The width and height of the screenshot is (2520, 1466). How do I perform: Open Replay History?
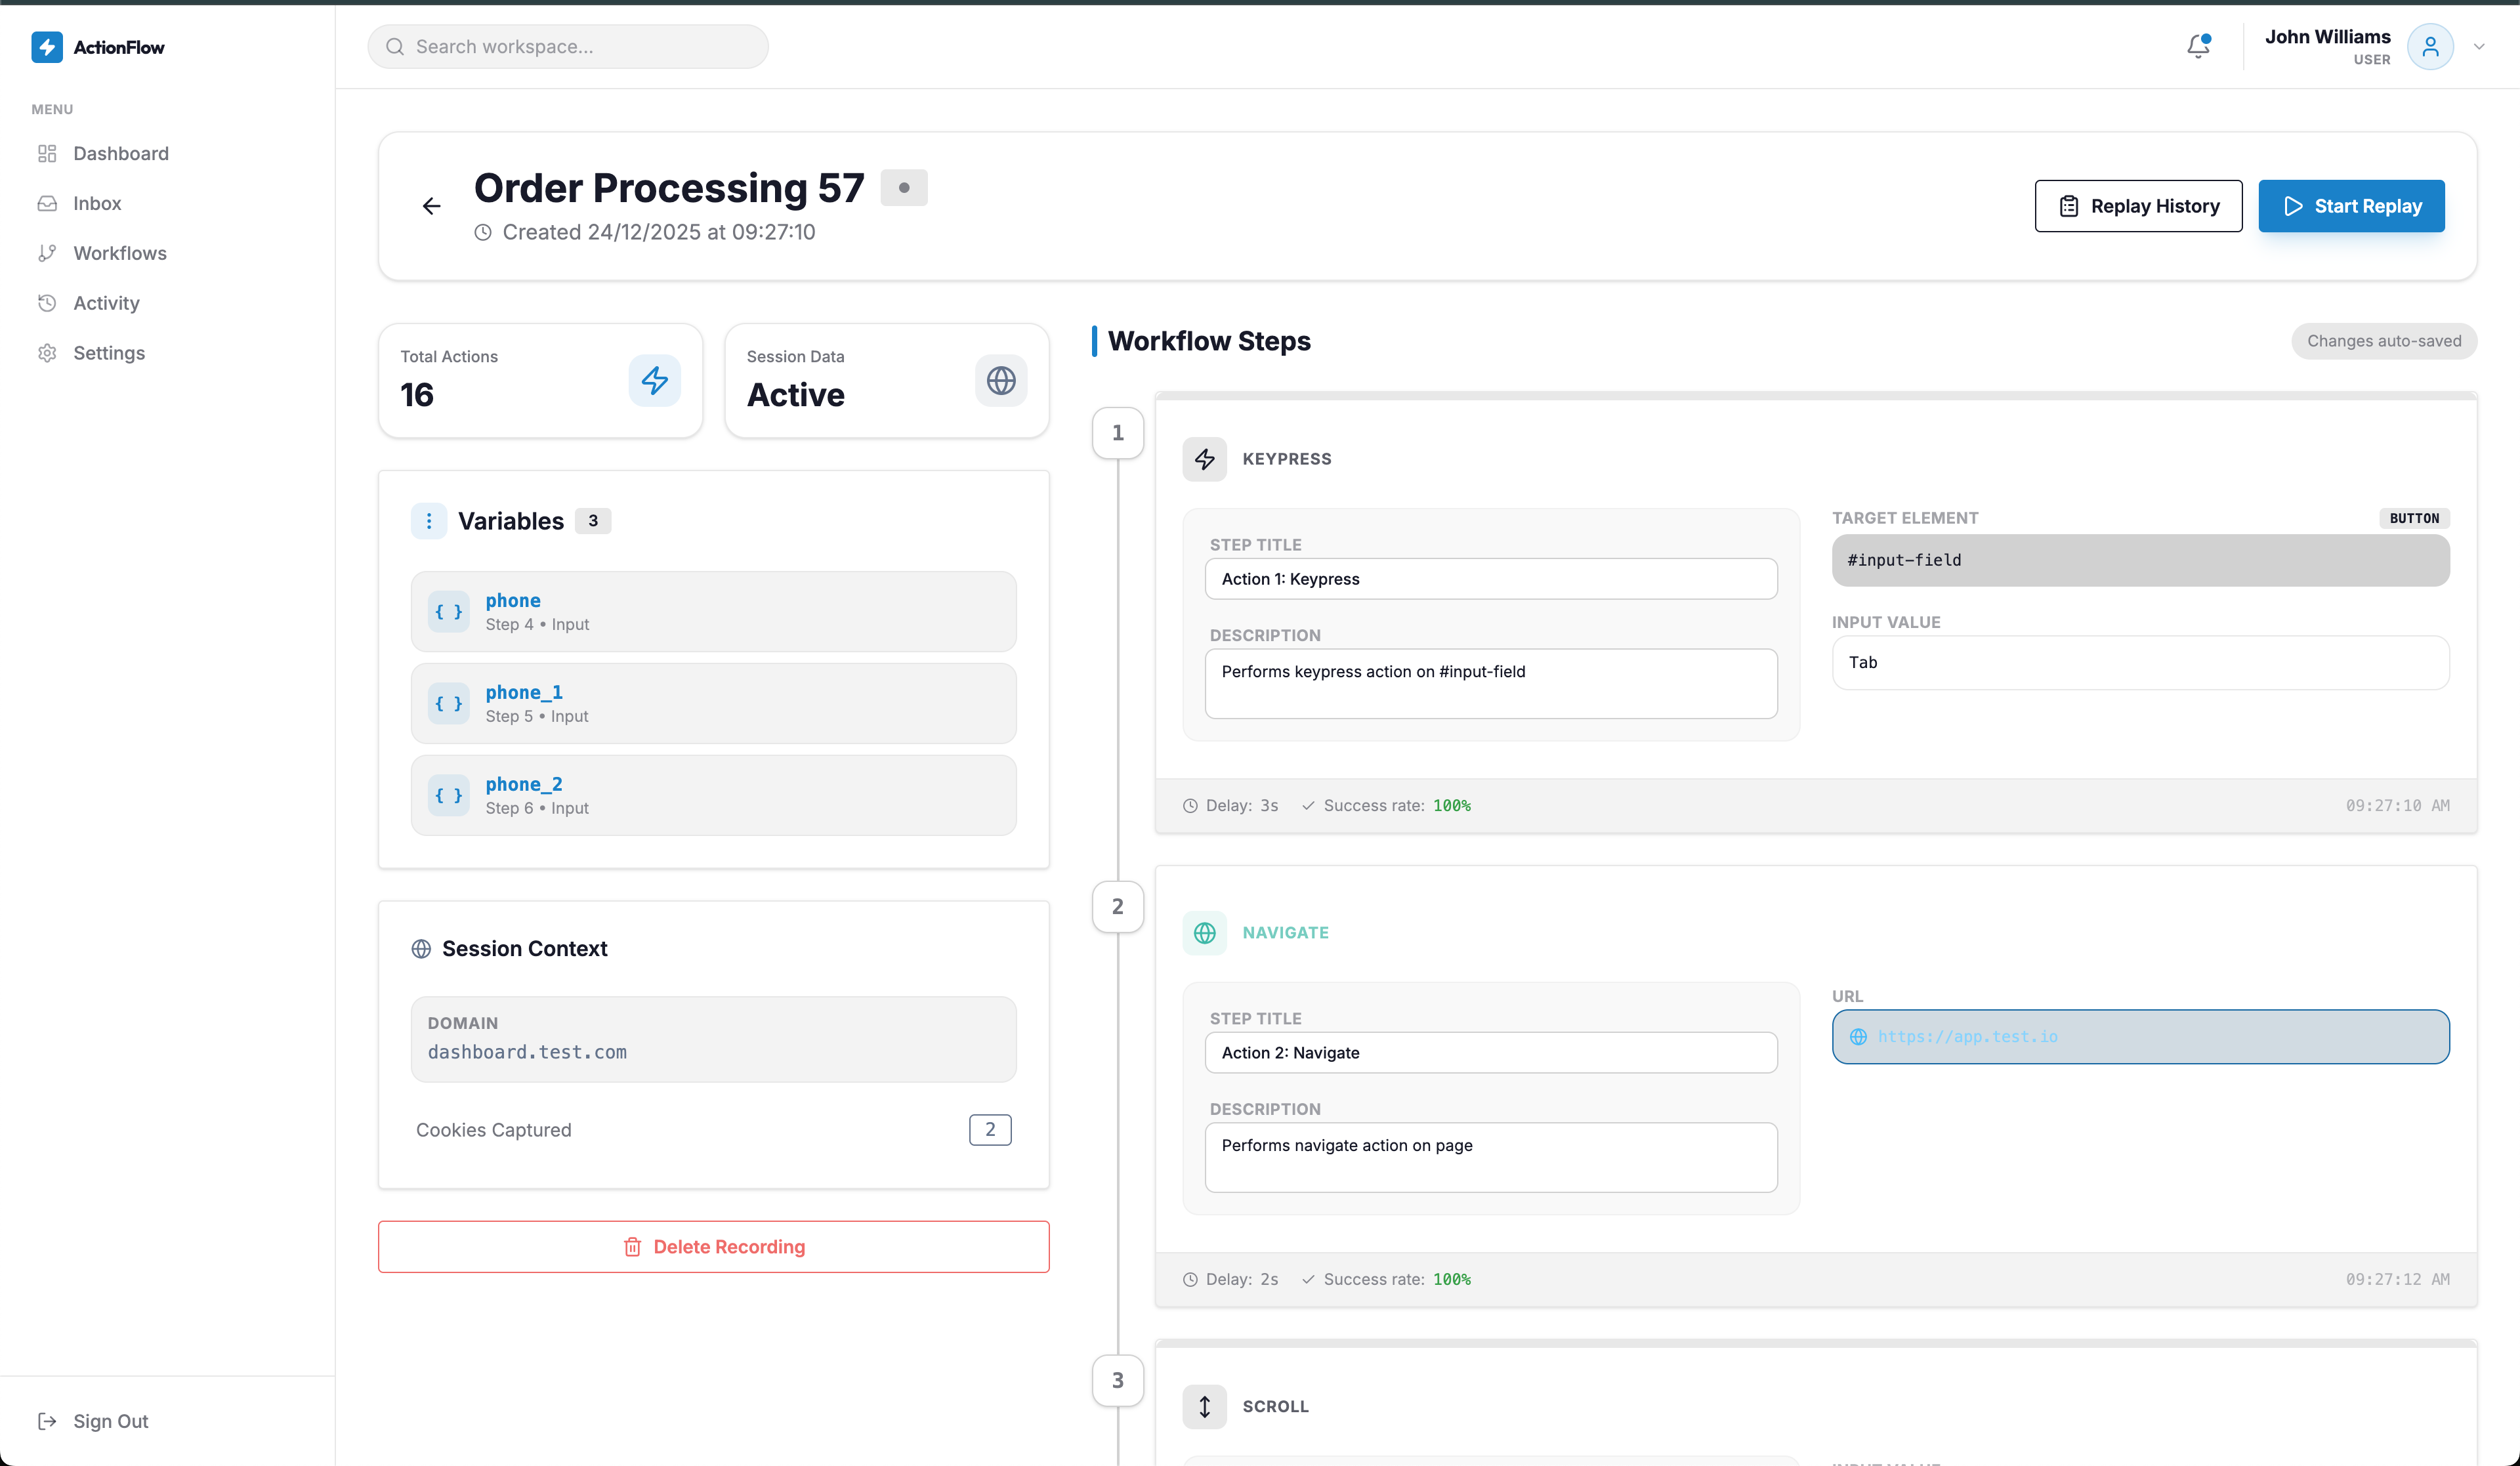coord(2139,206)
